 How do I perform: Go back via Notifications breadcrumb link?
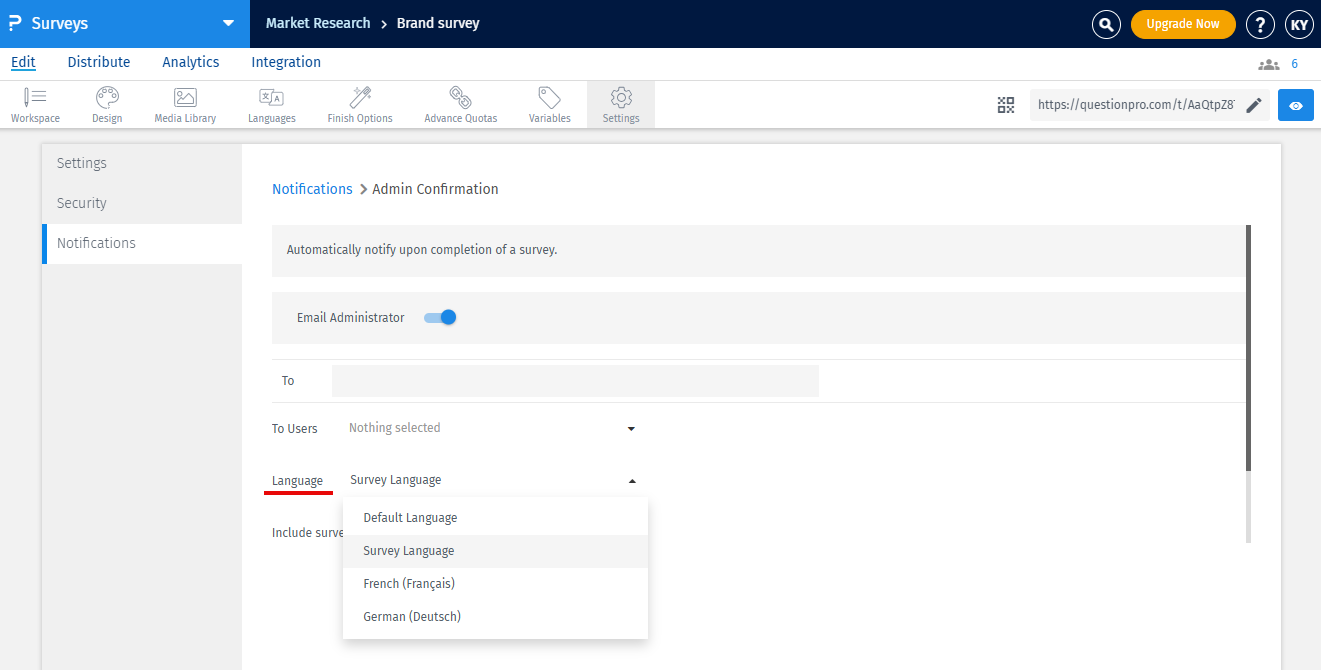[x=312, y=189]
